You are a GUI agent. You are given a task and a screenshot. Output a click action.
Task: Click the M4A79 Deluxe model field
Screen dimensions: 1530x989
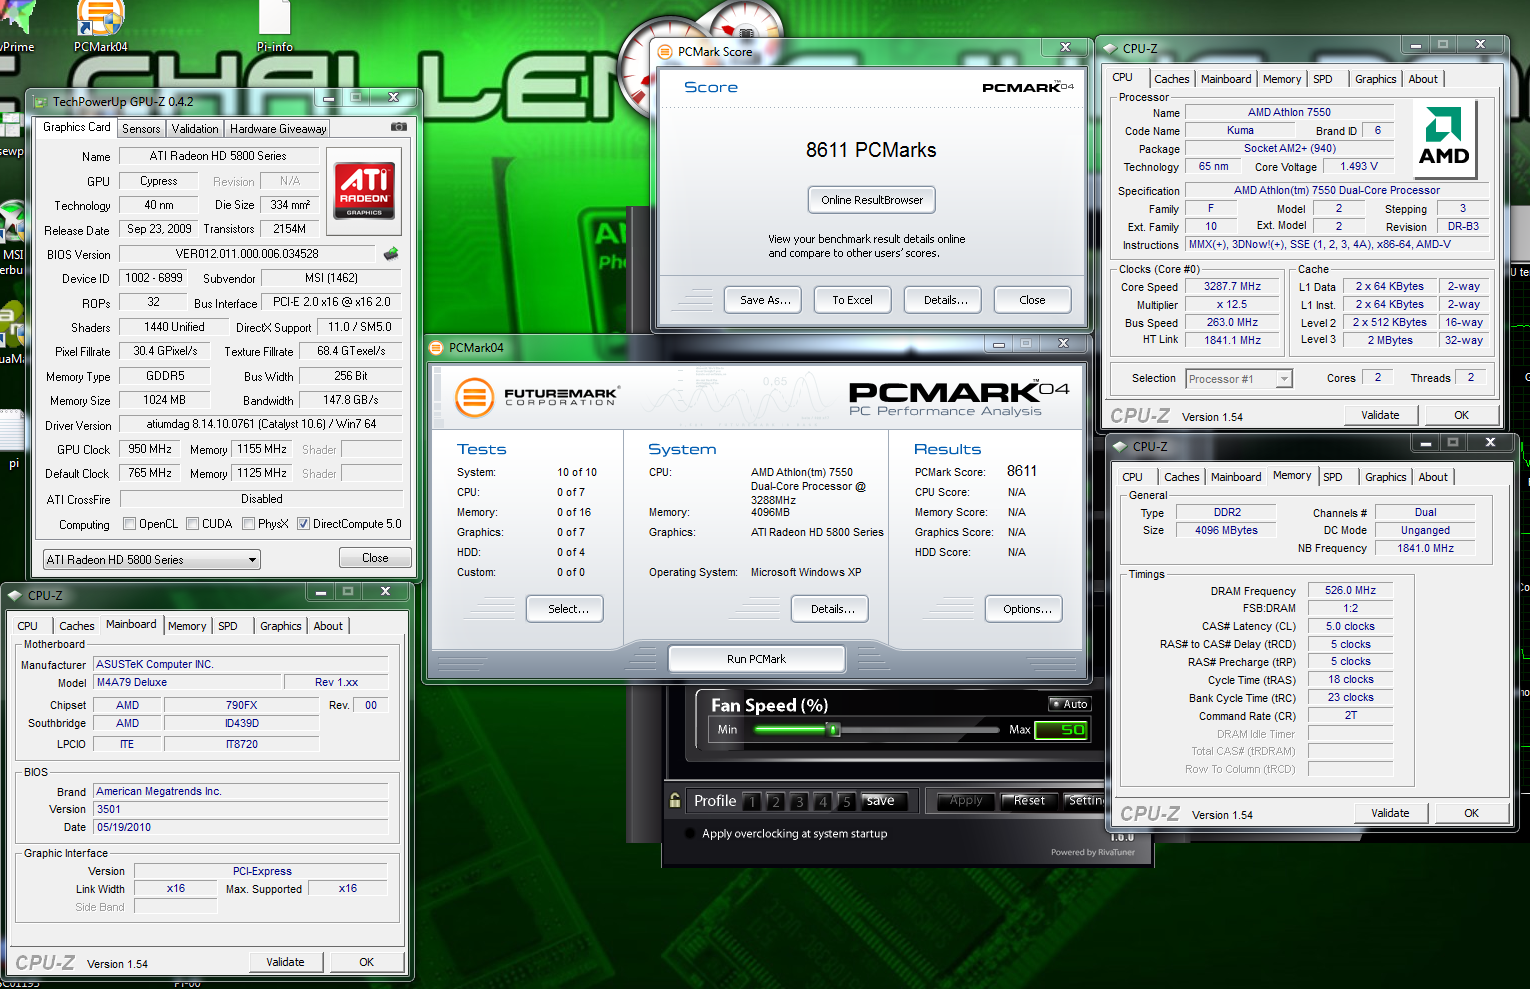tap(186, 682)
